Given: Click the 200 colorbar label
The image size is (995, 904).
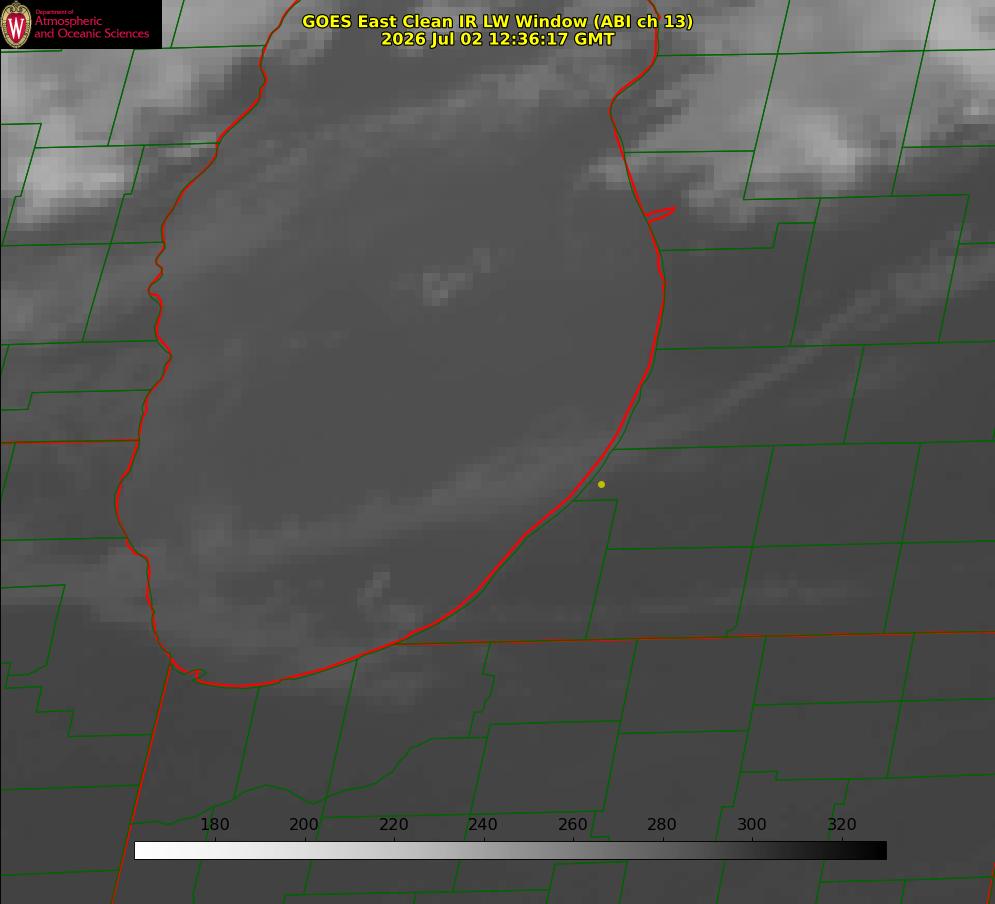Looking at the screenshot, I should coord(304,824).
